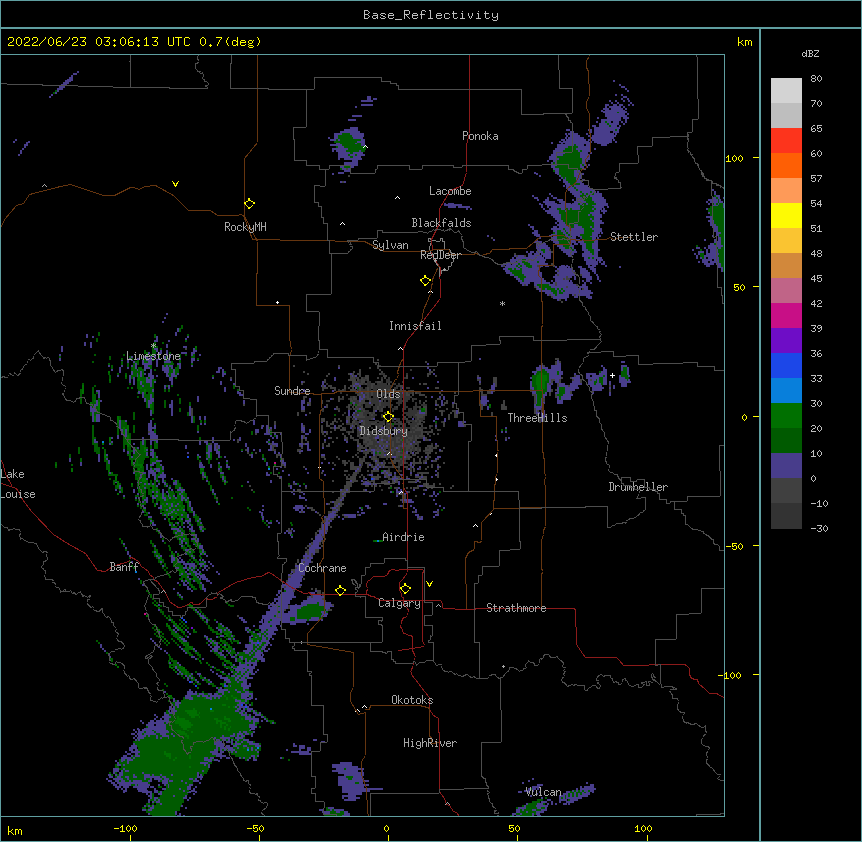
Task: Click the Innisfail label
Action: click(415, 326)
